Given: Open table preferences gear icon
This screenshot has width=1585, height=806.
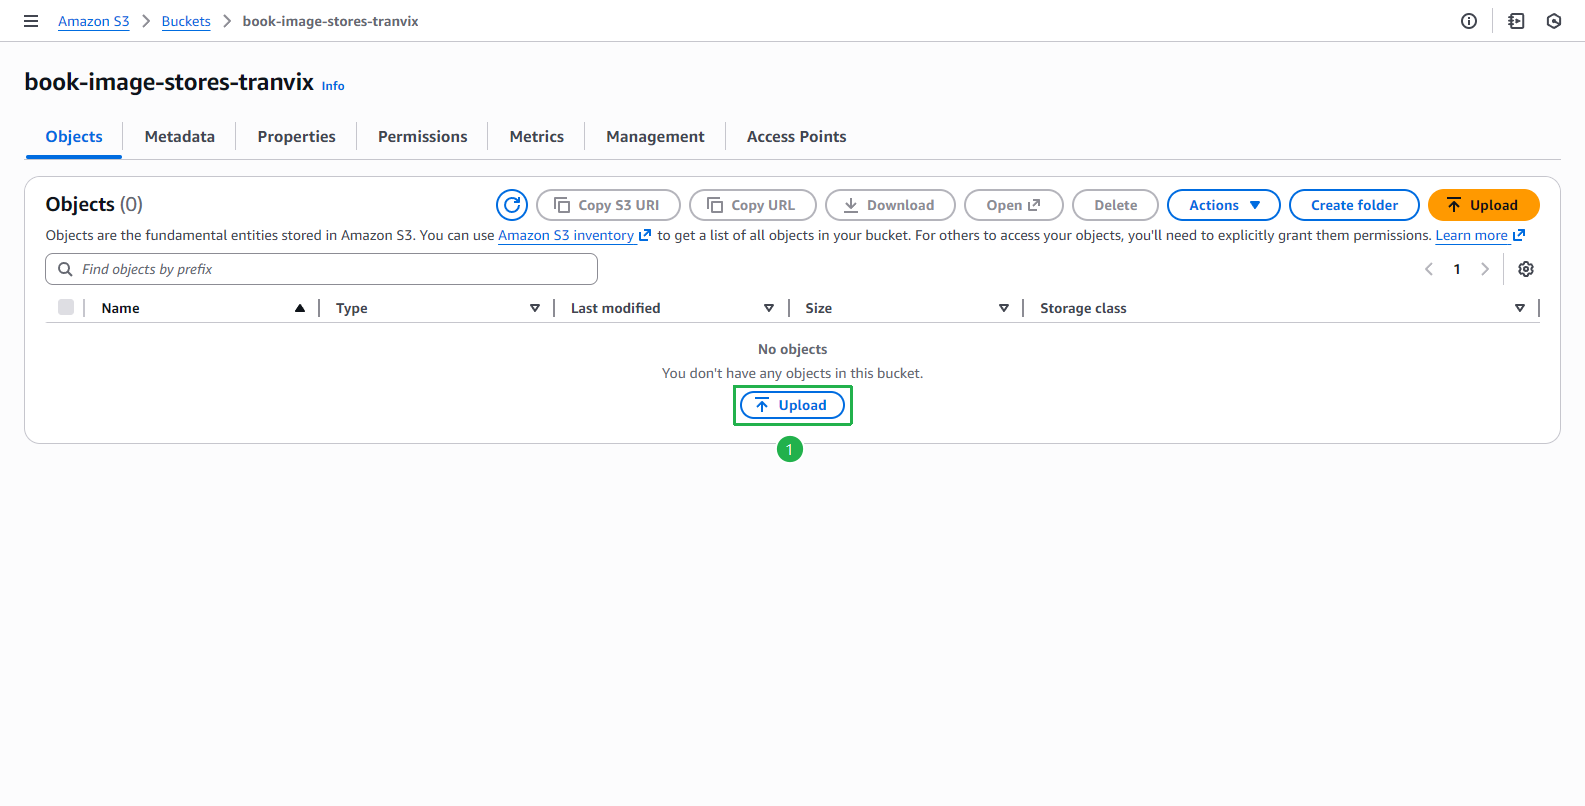Looking at the screenshot, I should (1526, 269).
